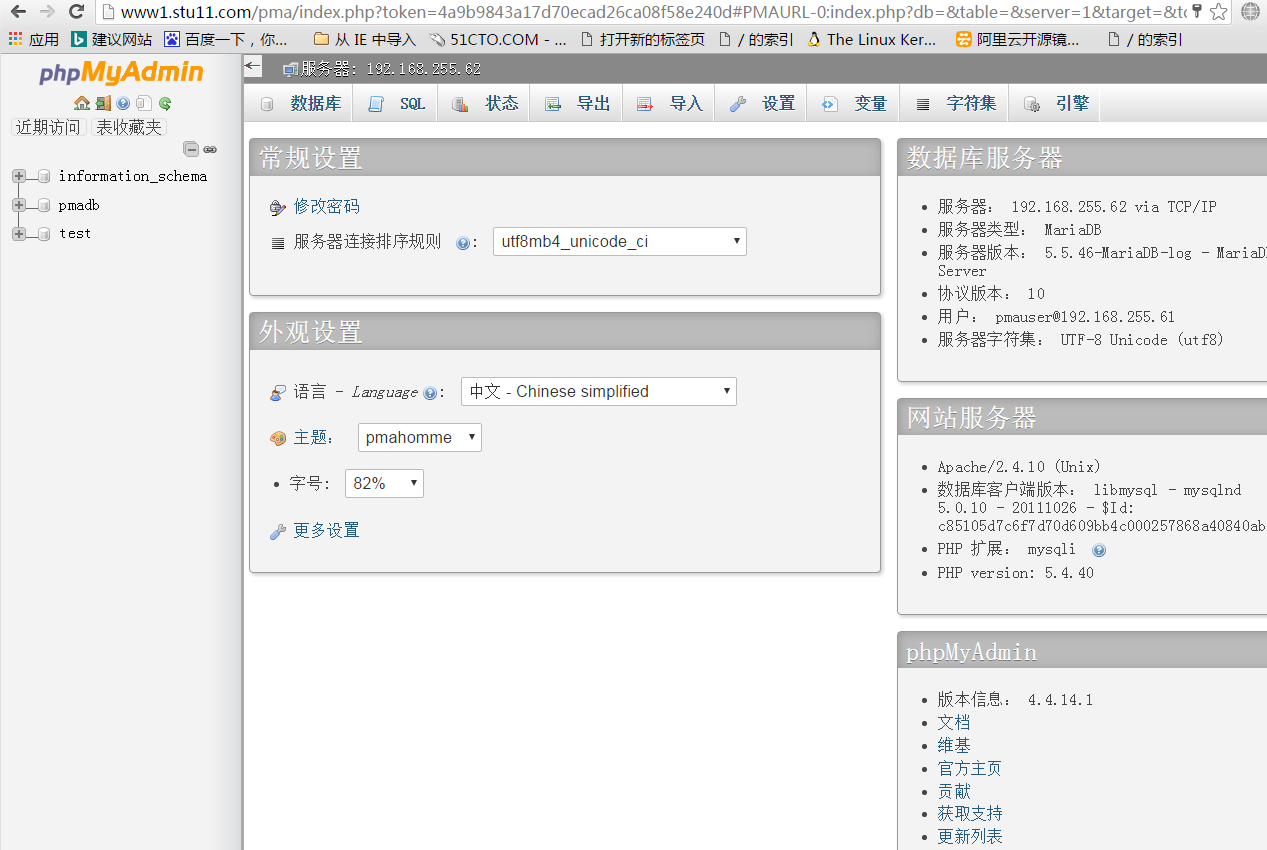Click the 表收藏夹 button

pyautogui.click(x=128, y=127)
